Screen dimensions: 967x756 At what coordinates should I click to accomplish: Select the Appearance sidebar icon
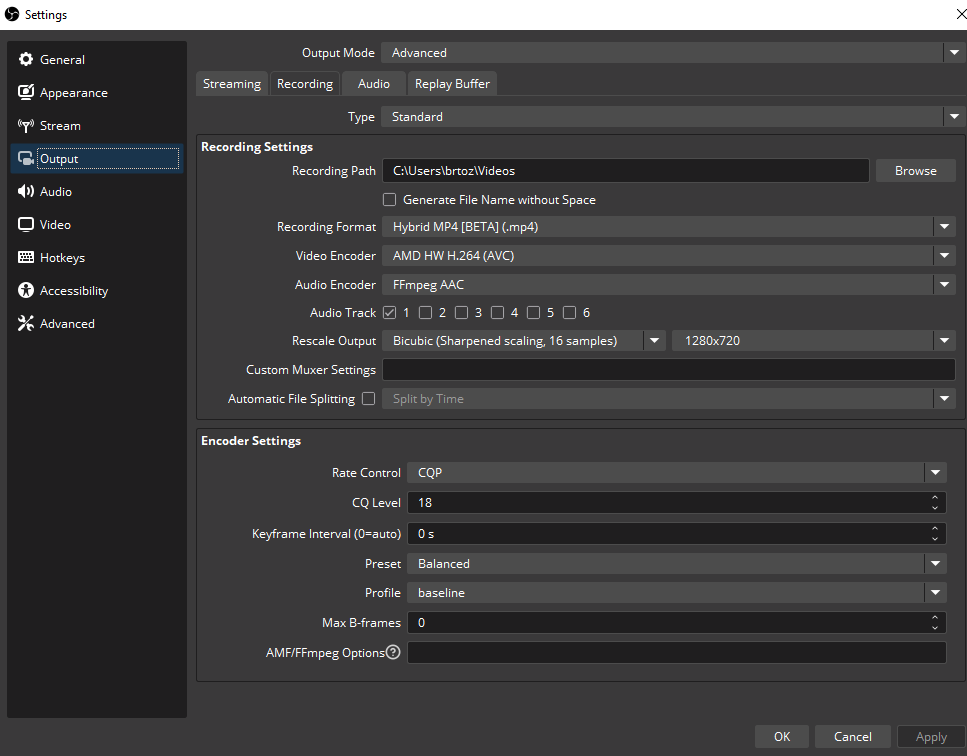coord(26,93)
